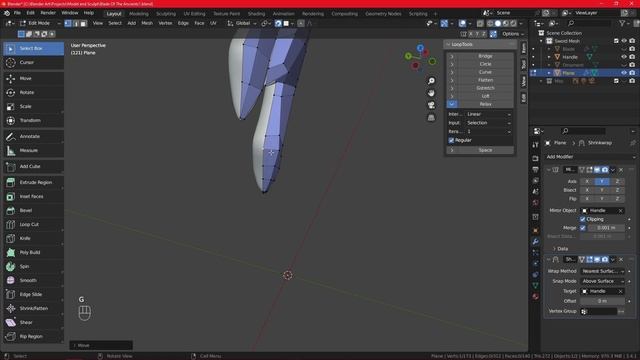Open the Wrap Method dropdown
This screenshot has width=640, height=360.
602,271
